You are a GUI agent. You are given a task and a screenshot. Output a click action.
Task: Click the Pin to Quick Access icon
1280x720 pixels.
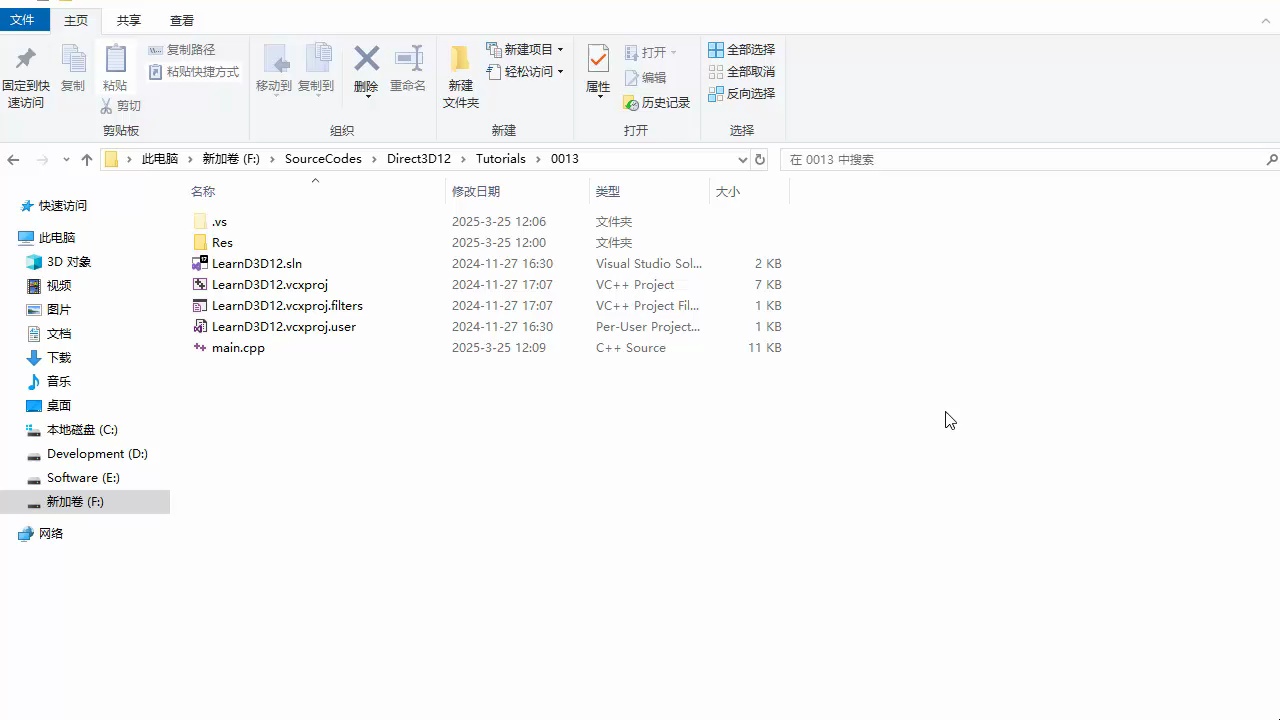pos(26,70)
